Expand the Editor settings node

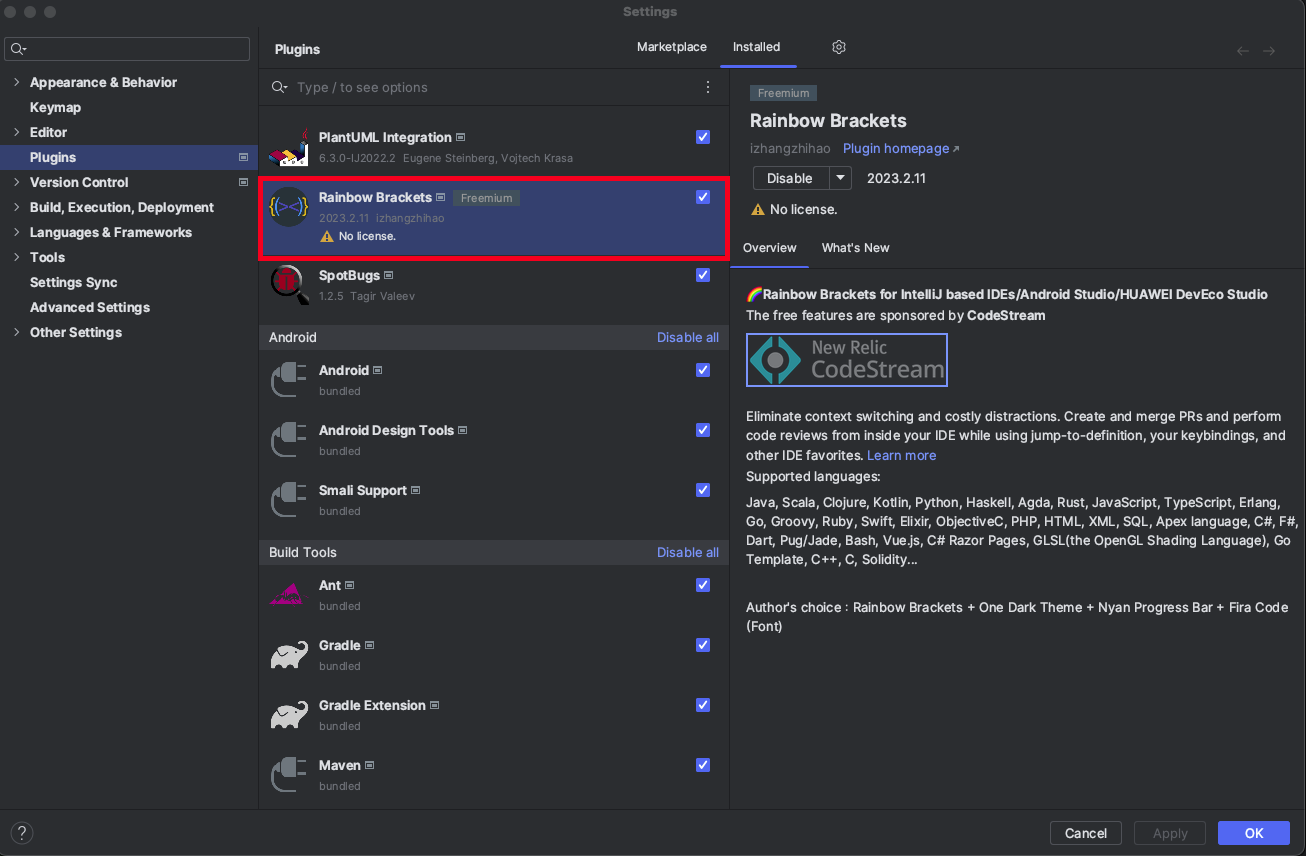point(16,132)
